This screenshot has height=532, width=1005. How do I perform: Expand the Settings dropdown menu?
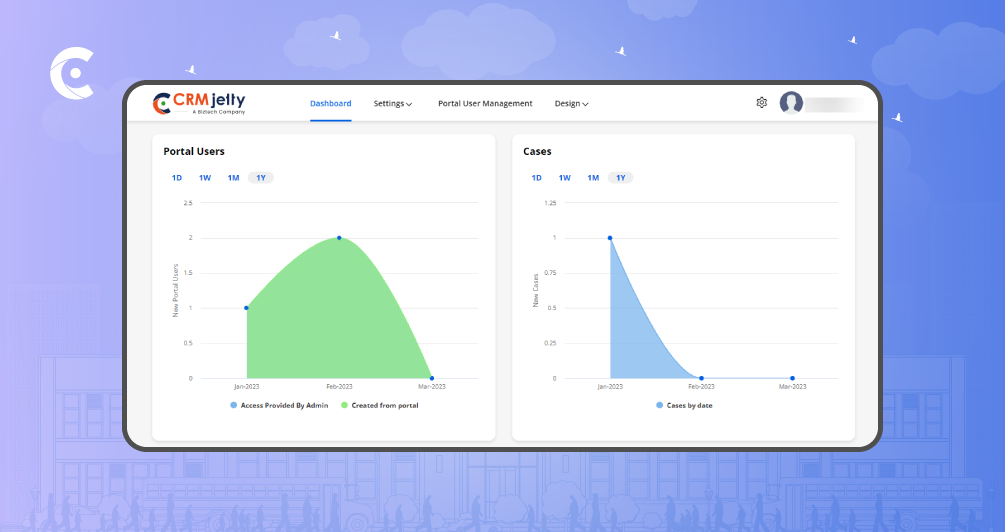point(393,104)
